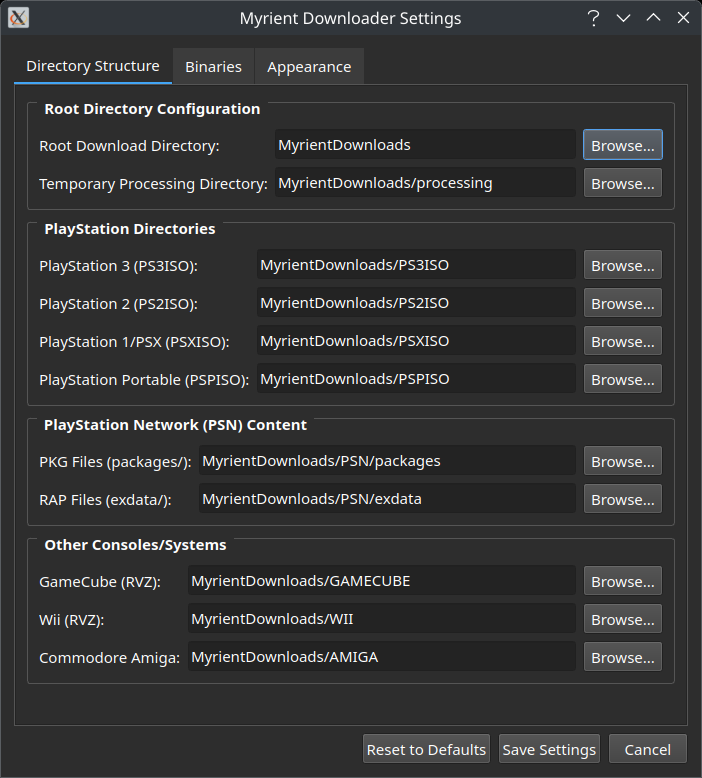The width and height of the screenshot is (702, 778).
Task: Edit the Root Download Directory field
Action: click(x=425, y=145)
